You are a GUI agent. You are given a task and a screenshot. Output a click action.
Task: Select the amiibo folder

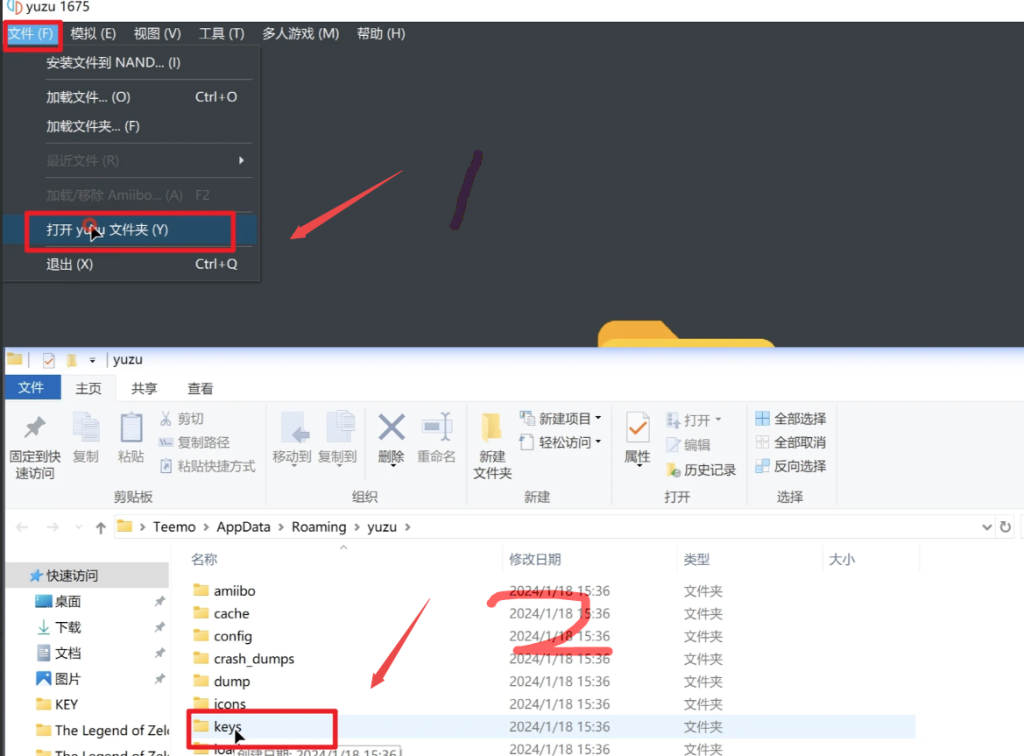[234, 591]
